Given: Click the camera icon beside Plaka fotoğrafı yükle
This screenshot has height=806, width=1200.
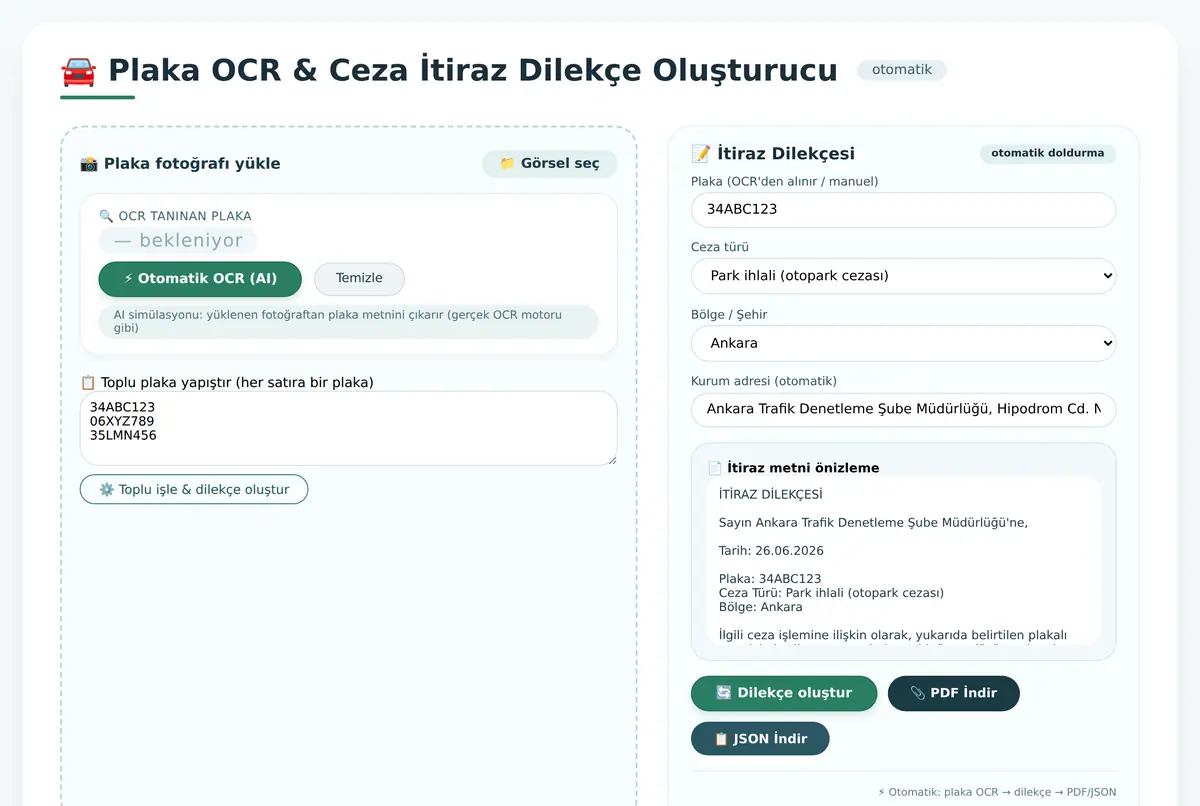Looking at the screenshot, I should click(89, 164).
